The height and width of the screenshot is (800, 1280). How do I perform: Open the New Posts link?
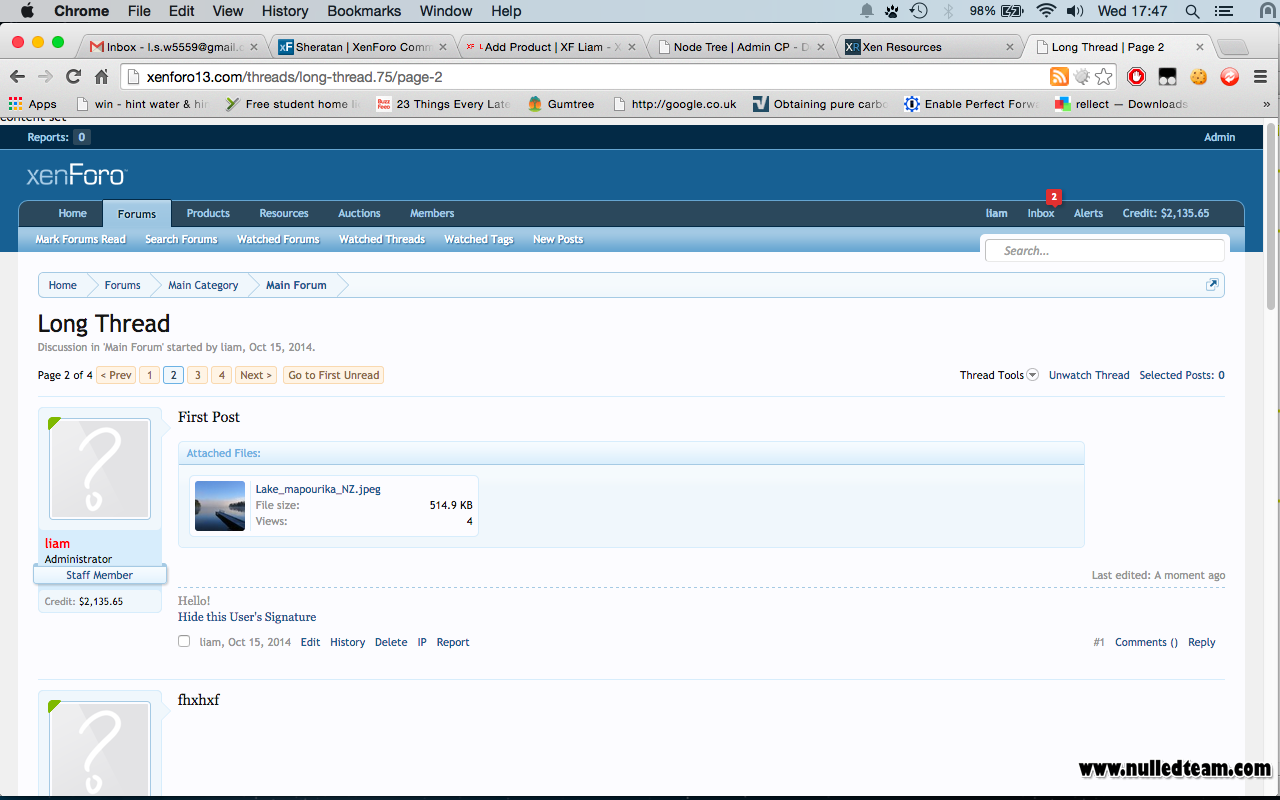(558, 239)
